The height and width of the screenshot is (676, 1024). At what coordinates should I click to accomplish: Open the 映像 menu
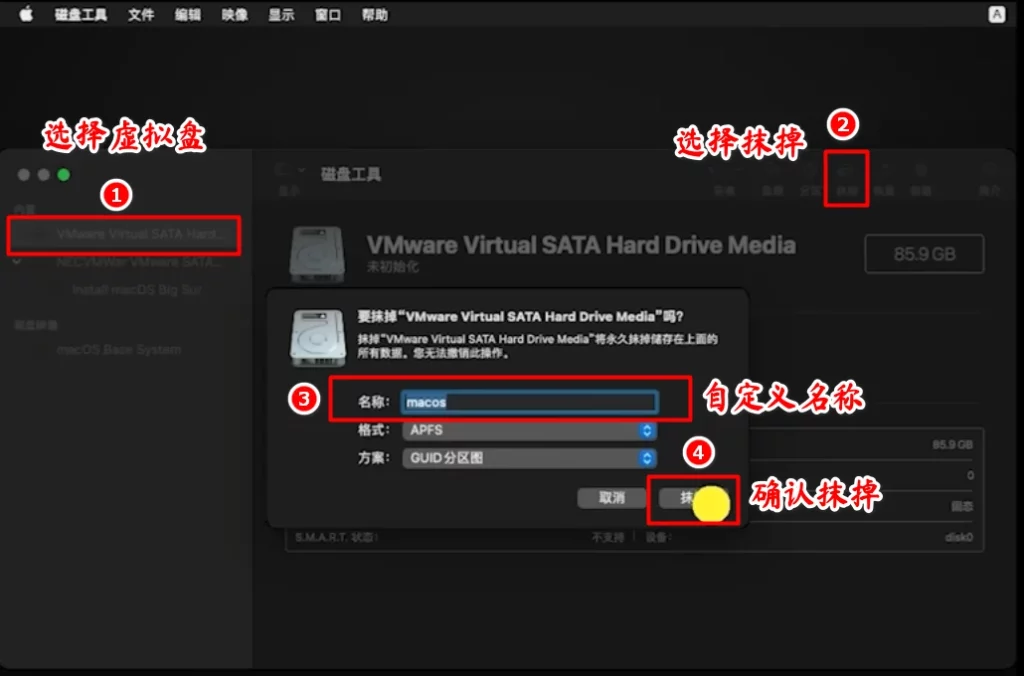pyautogui.click(x=234, y=14)
